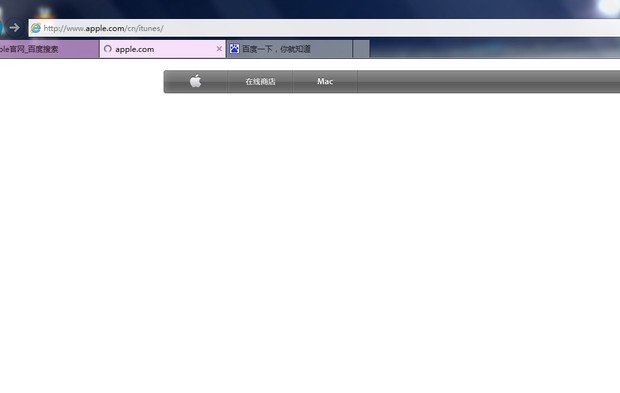Viewport: 620px width, 393px height.
Task: Click the /cn/itunes/ path in the URL
Action: coord(144,28)
